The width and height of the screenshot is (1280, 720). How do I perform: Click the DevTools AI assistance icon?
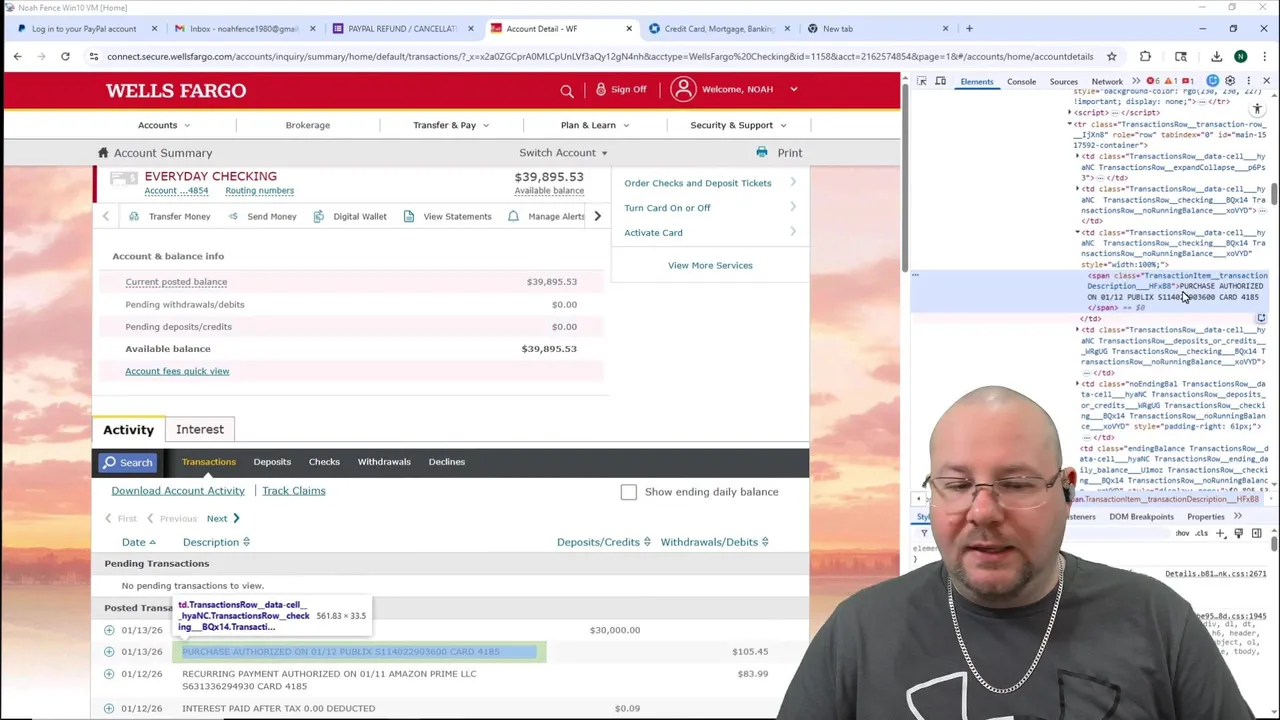click(1213, 81)
